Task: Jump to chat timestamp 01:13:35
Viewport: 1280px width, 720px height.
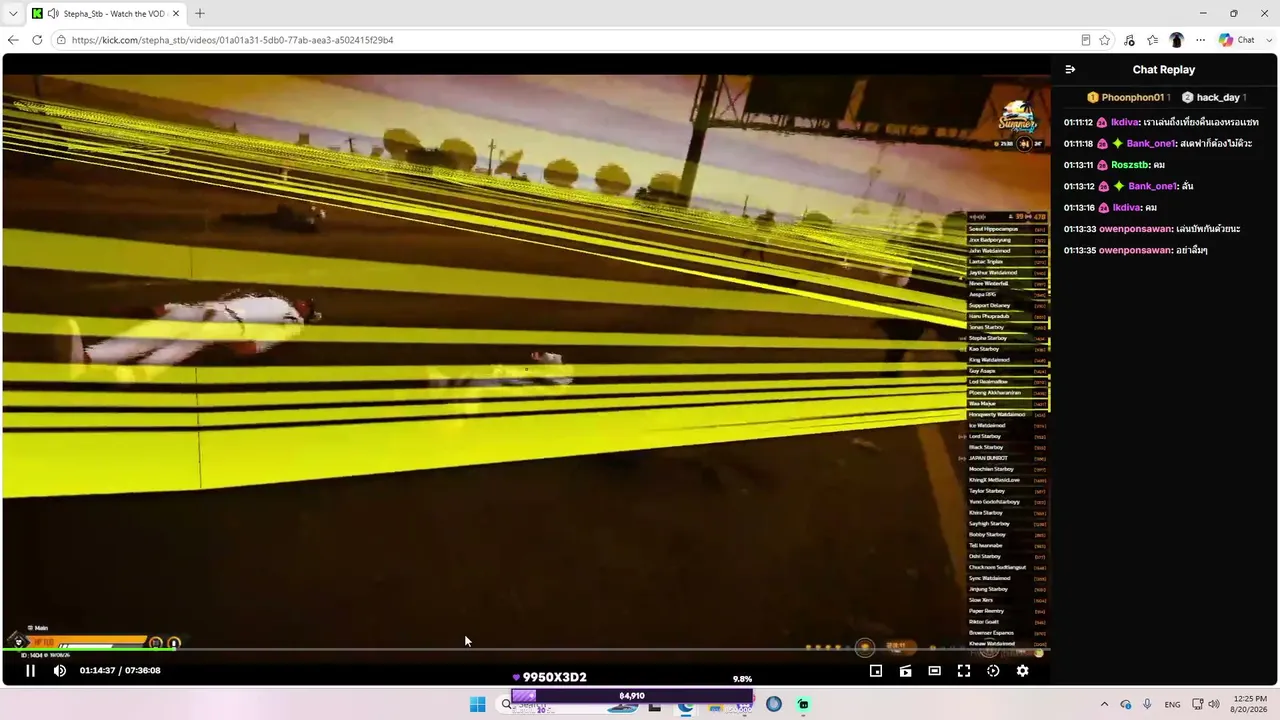Action: point(1079,251)
